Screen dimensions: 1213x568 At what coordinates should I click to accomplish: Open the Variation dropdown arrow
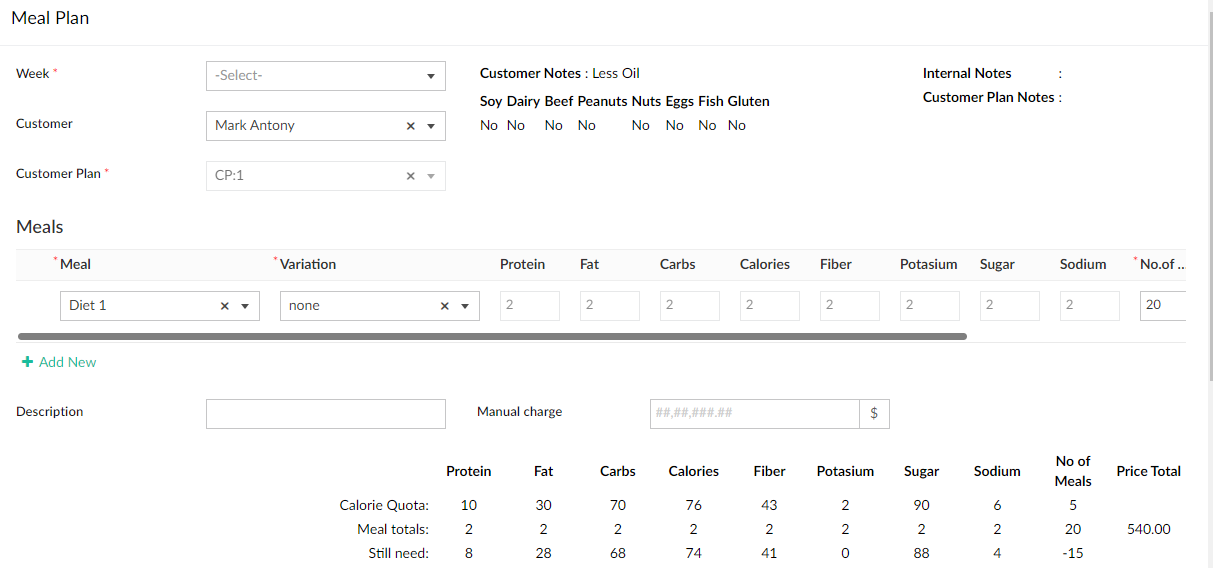tap(465, 306)
